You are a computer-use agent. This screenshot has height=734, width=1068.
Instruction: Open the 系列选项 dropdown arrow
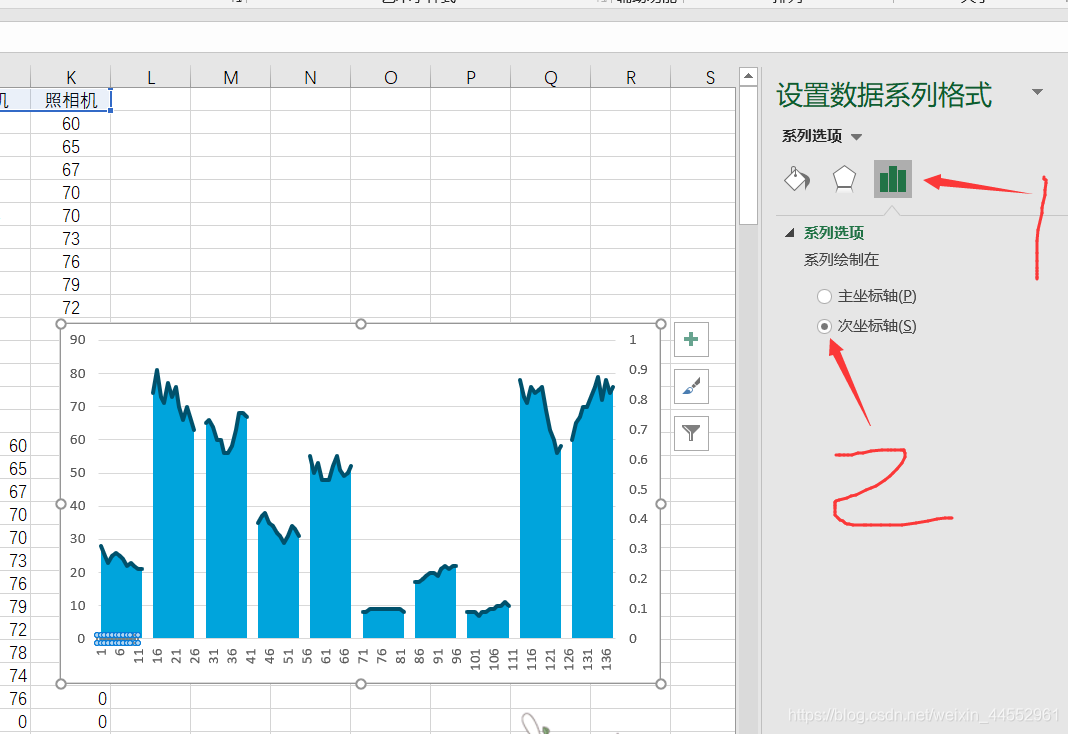857,137
